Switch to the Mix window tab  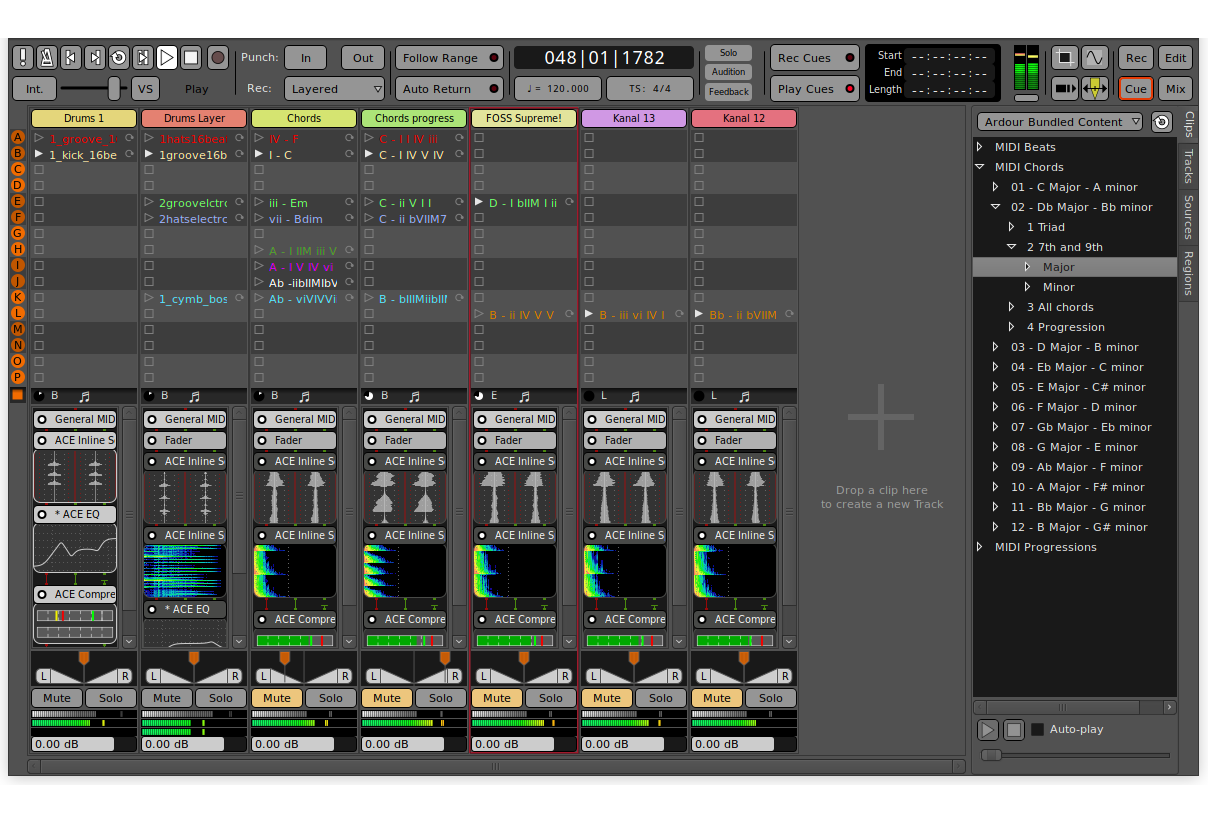[1175, 89]
